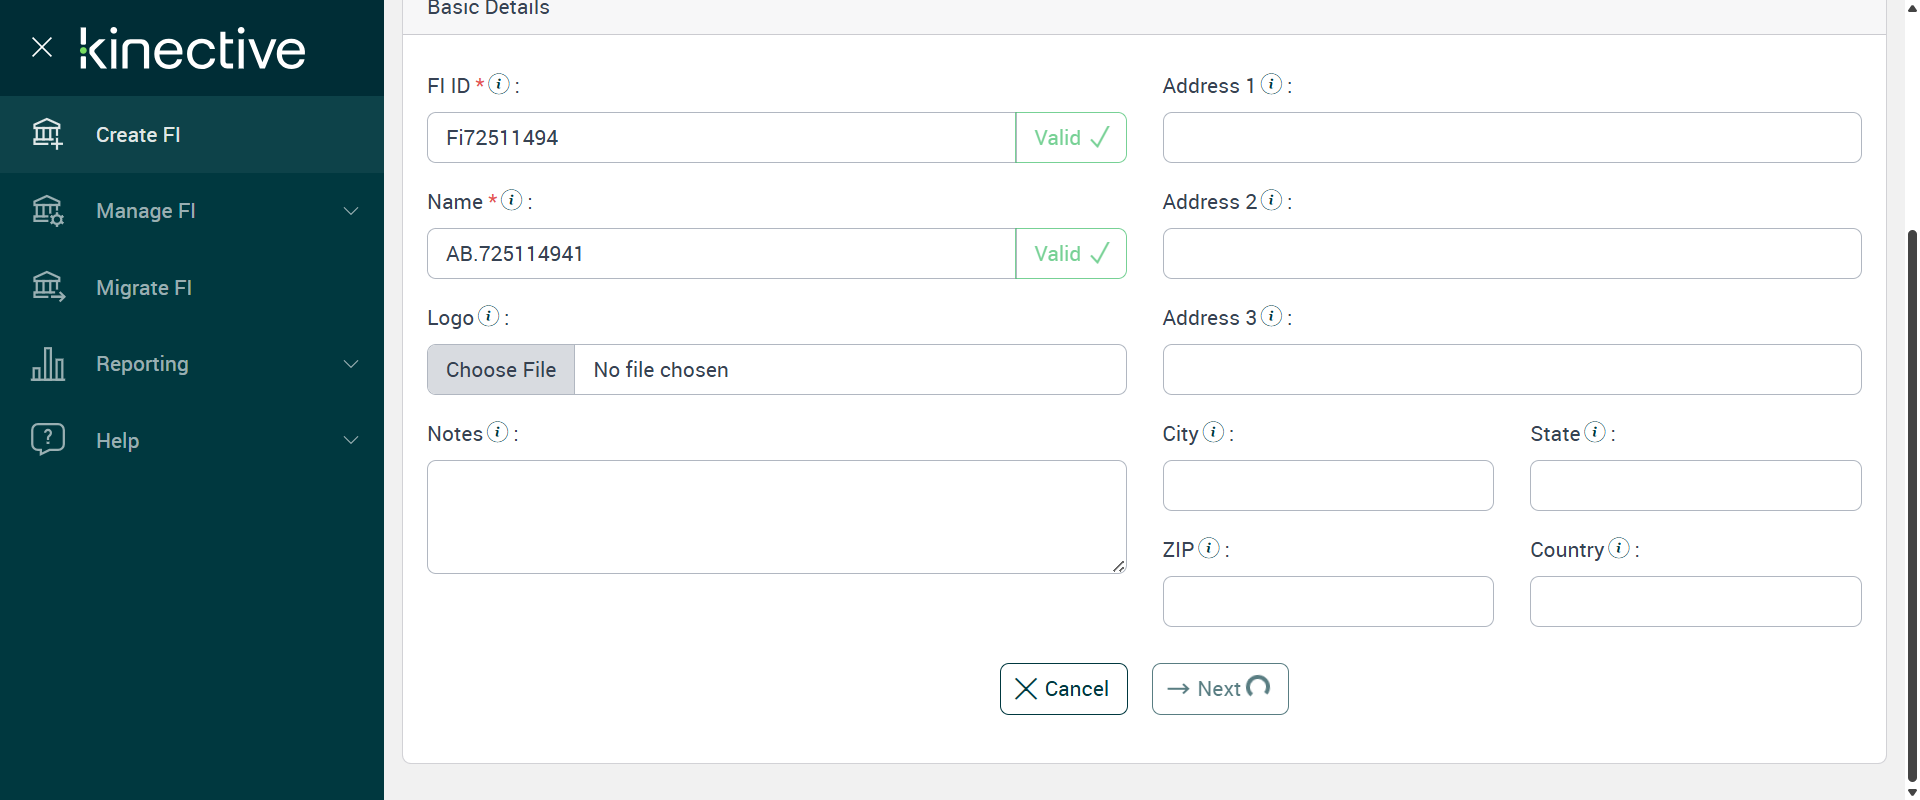
Task: Click the Next button
Action: tap(1219, 689)
